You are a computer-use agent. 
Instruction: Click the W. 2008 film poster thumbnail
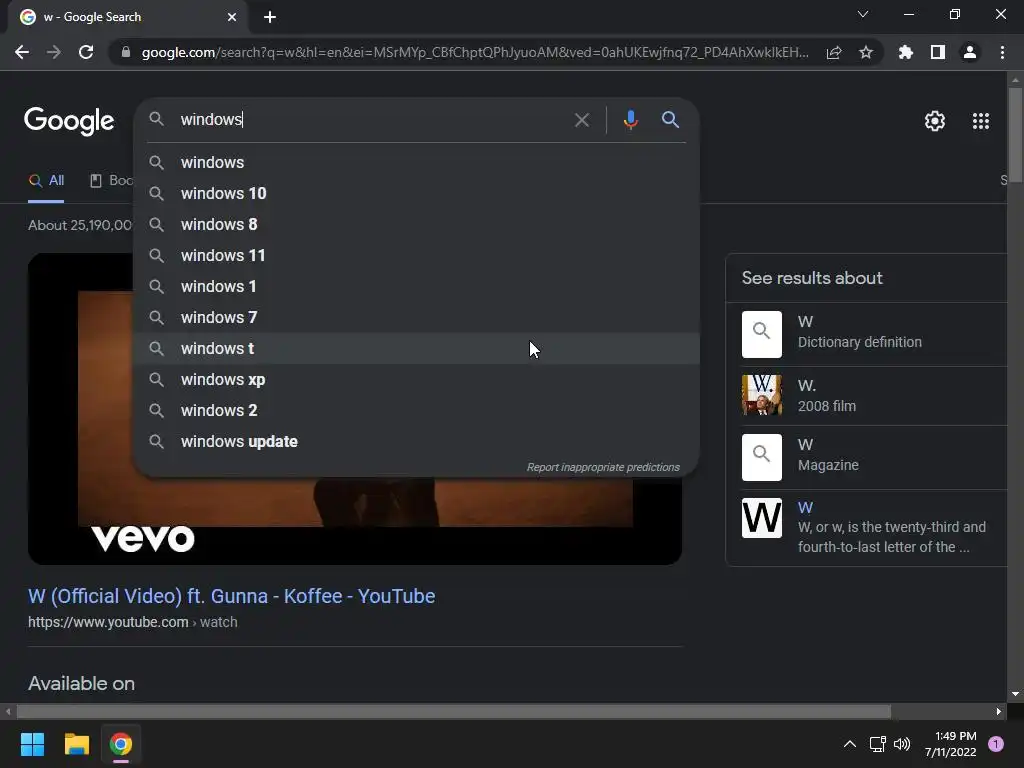click(761, 395)
